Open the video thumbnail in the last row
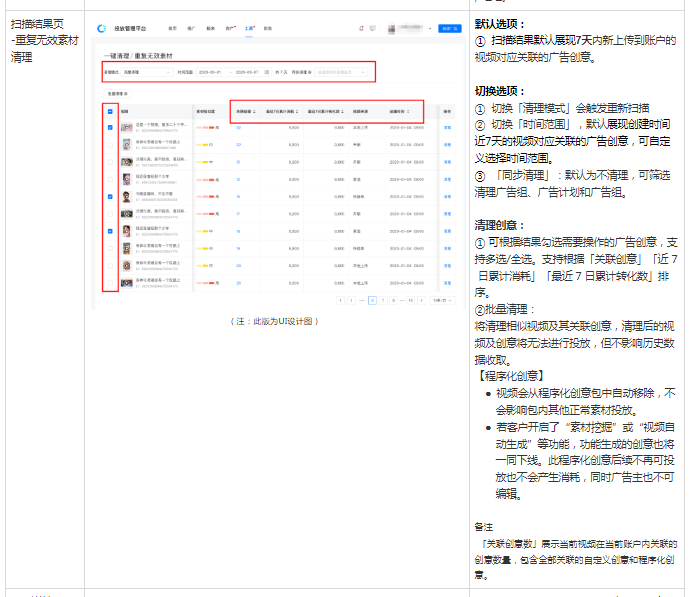Image resolution: width=693 pixels, height=597 pixels. pos(127,283)
